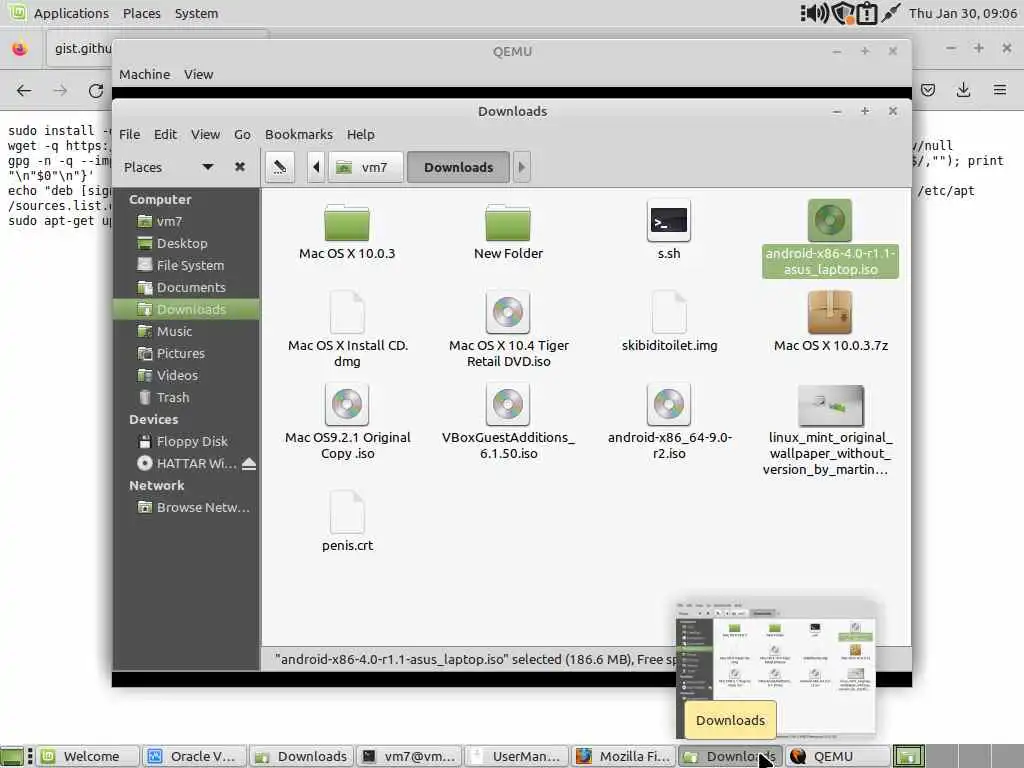Switch to Oracle V... taskbar window
The width and height of the screenshot is (1024, 768).
[195, 756]
